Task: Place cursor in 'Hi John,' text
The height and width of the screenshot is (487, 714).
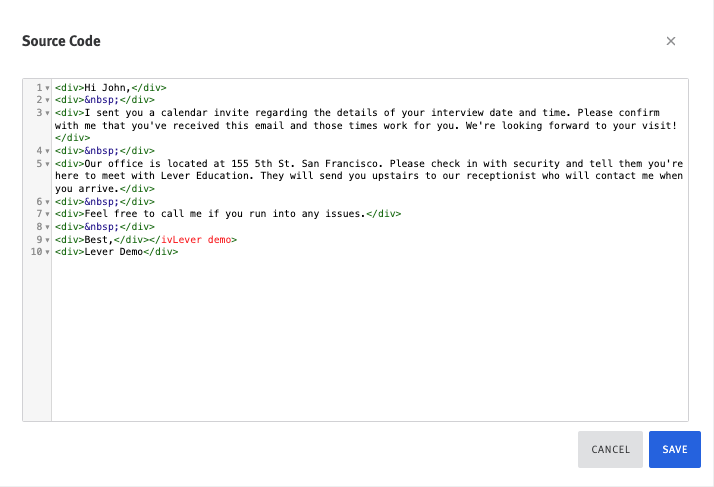Action: (x=107, y=87)
